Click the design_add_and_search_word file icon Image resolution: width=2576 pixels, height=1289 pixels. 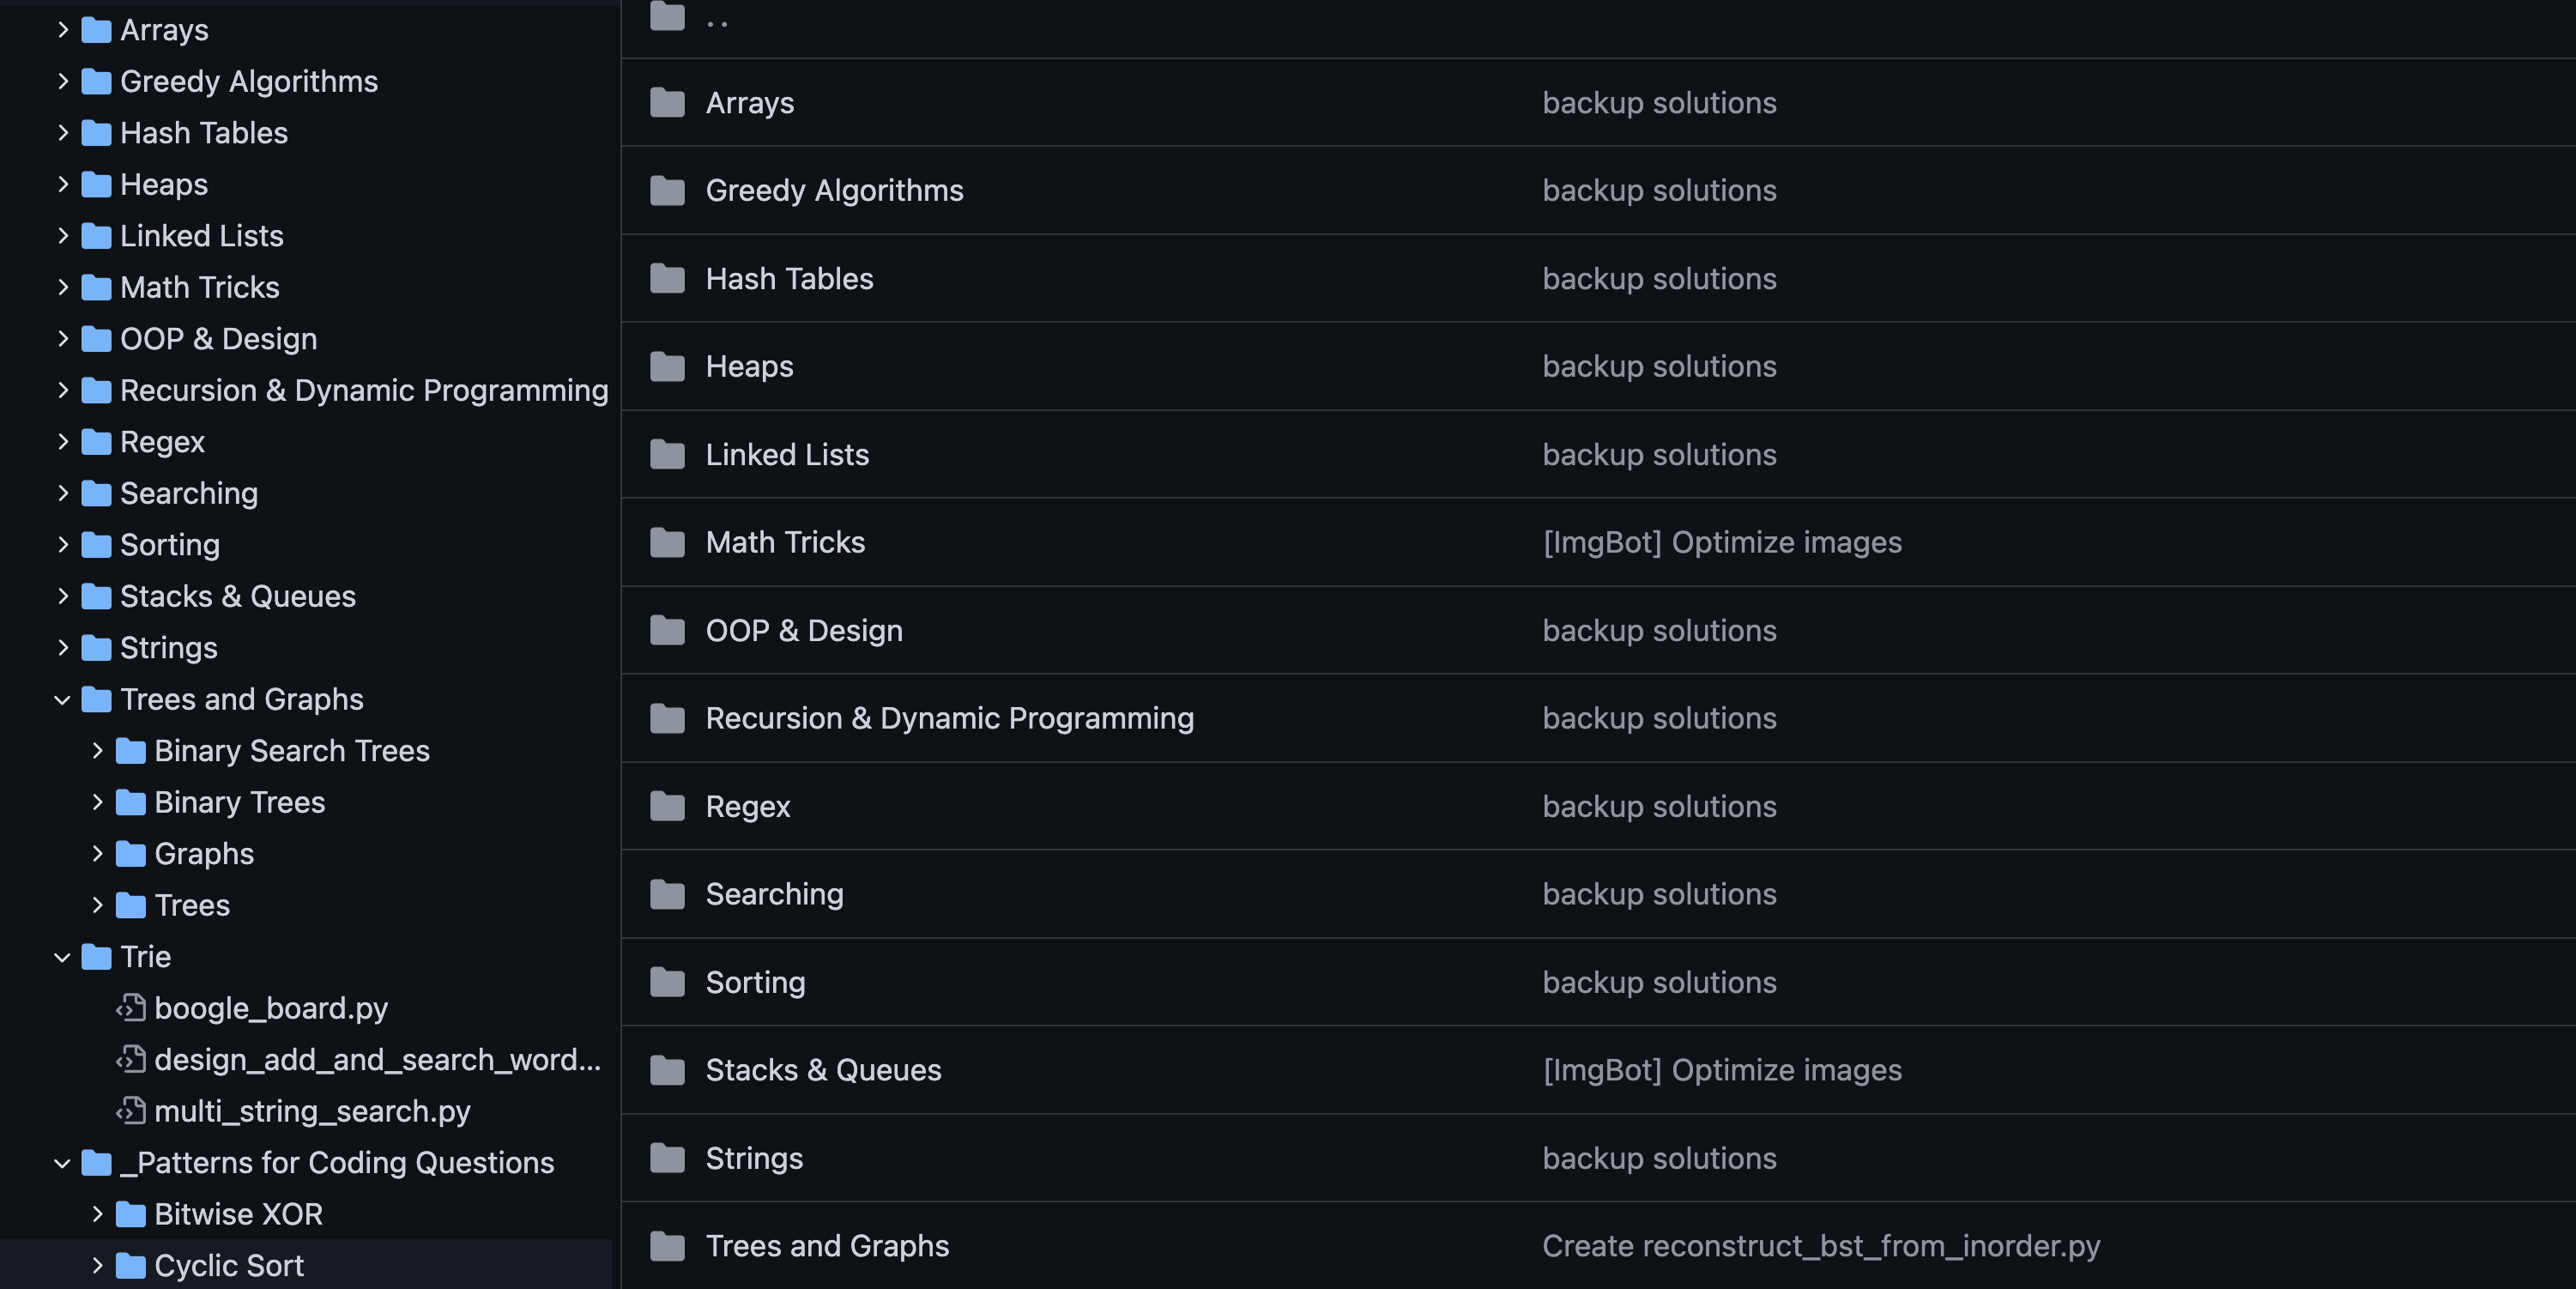pyautogui.click(x=131, y=1059)
